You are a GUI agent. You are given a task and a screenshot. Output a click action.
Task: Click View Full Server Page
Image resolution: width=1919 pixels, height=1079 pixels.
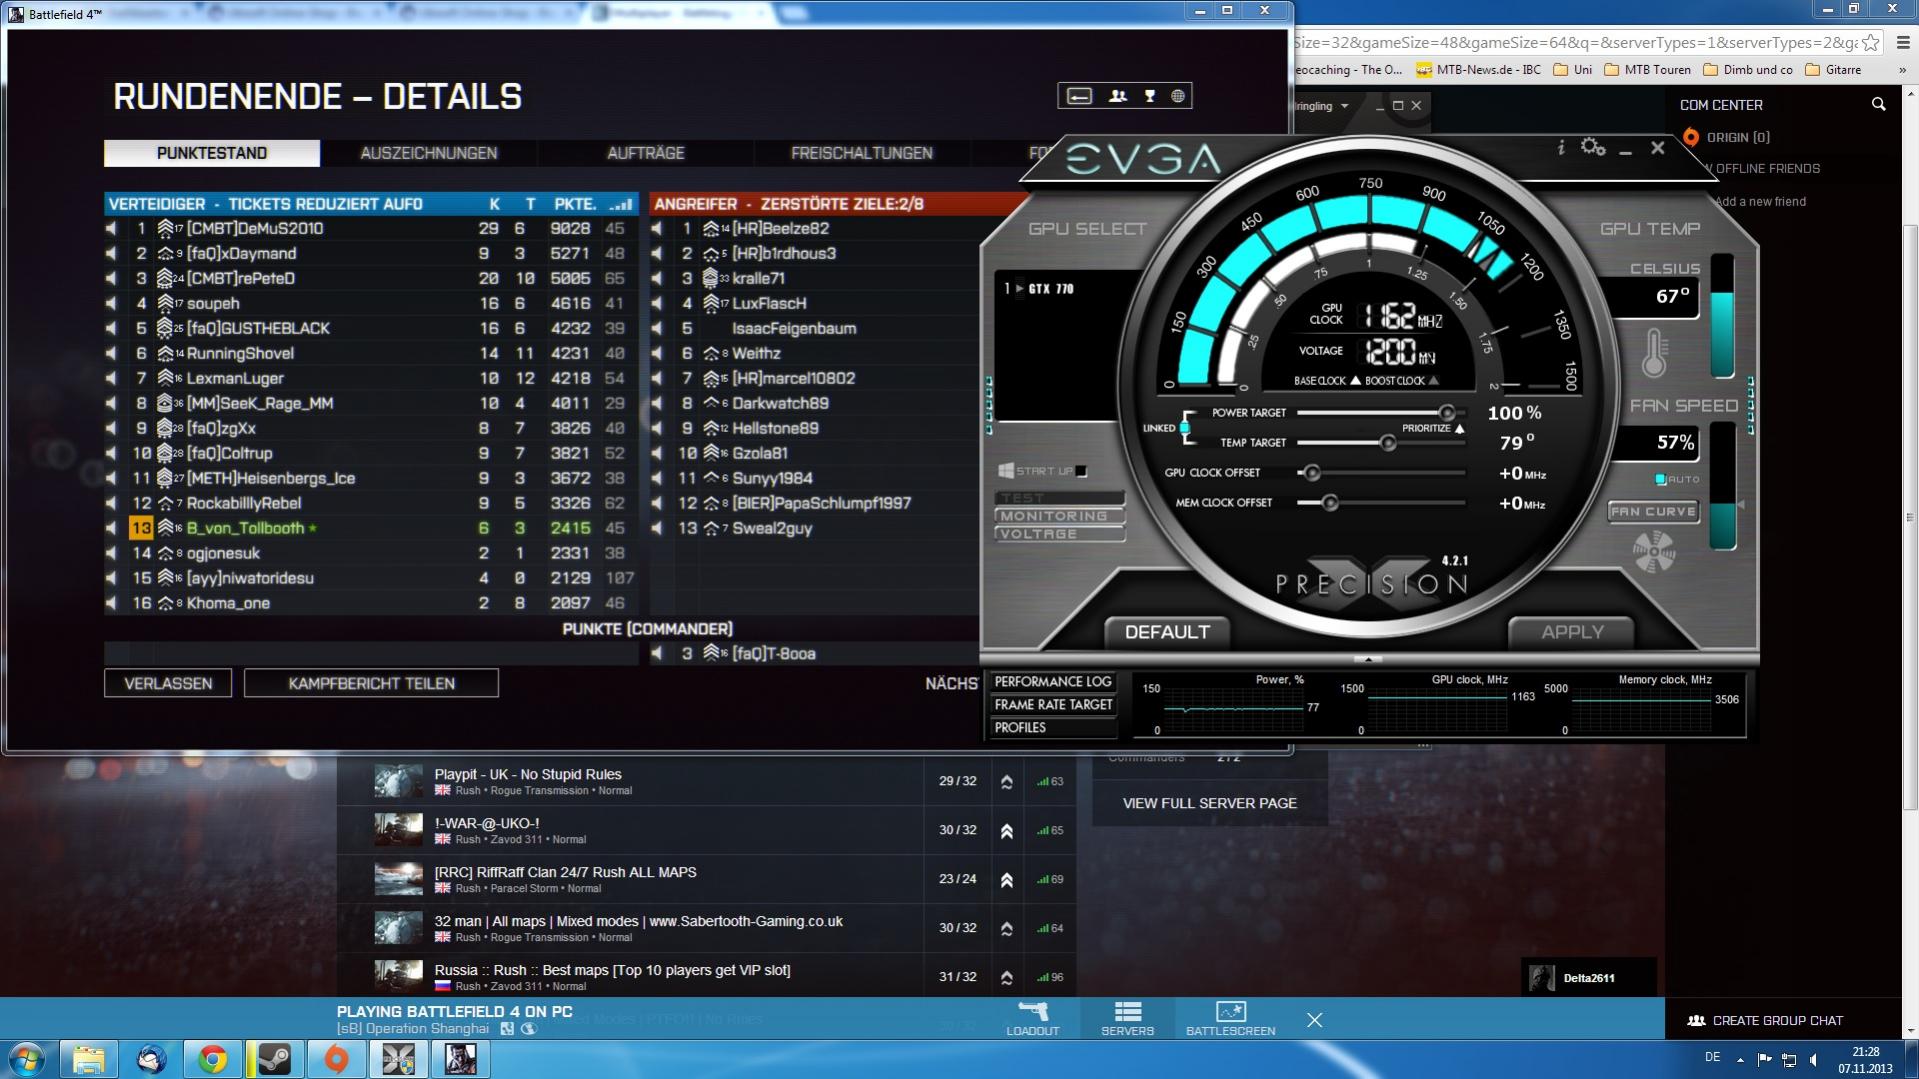point(1209,803)
